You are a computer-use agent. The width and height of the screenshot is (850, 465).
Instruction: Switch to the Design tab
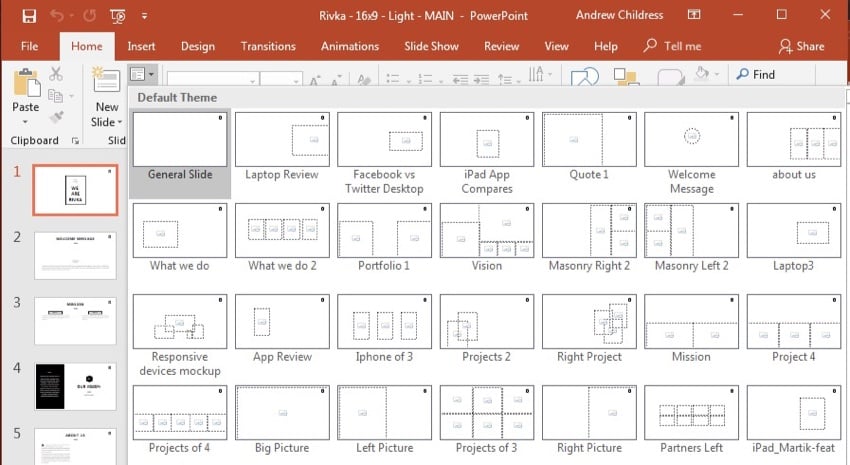click(198, 47)
